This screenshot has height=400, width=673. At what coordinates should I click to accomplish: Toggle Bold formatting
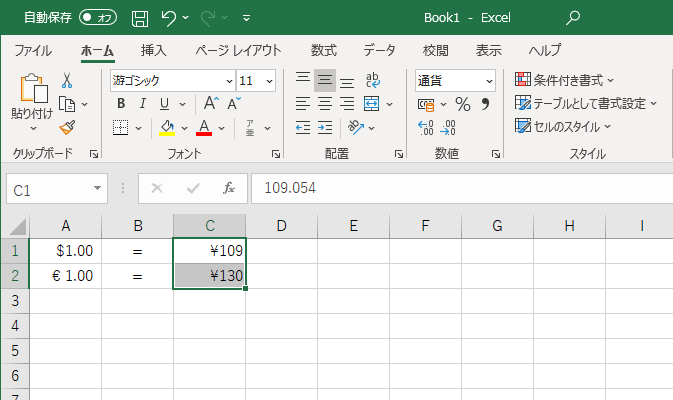click(121, 103)
